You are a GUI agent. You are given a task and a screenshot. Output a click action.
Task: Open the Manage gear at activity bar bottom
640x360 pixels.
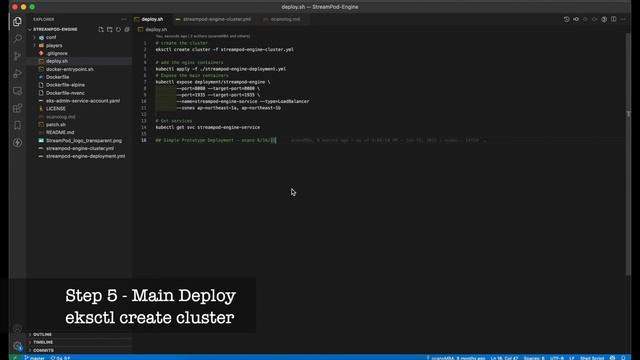(x=17, y=346)
